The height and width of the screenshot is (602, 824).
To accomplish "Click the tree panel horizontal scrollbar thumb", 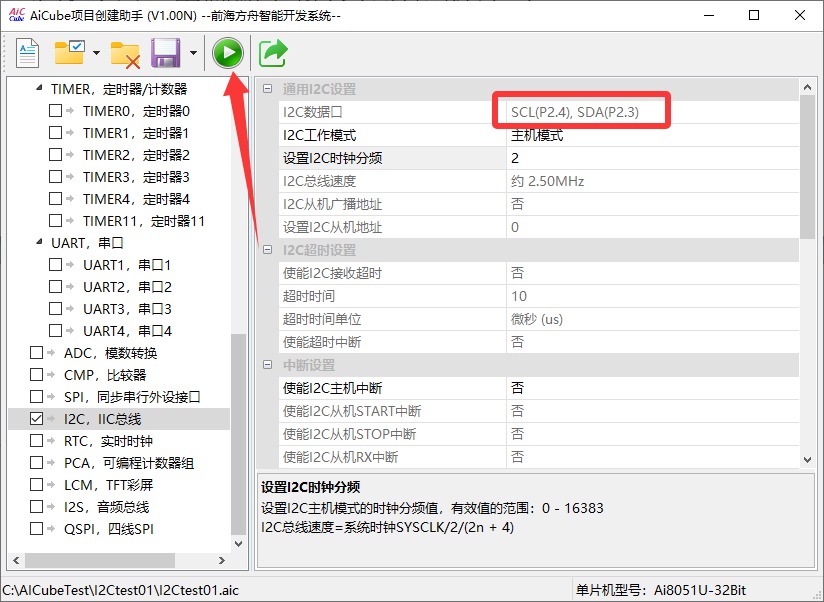I will point(100,560).
